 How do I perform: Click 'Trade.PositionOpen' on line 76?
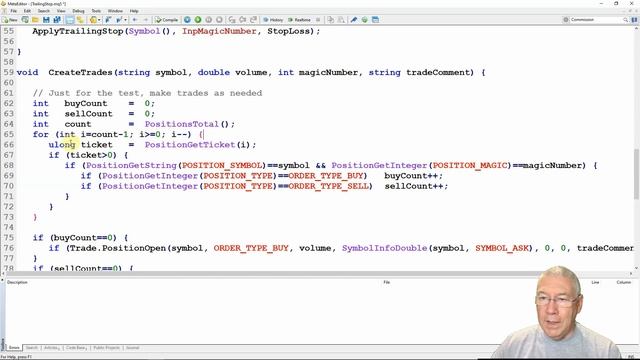click(x=118, y=248)
